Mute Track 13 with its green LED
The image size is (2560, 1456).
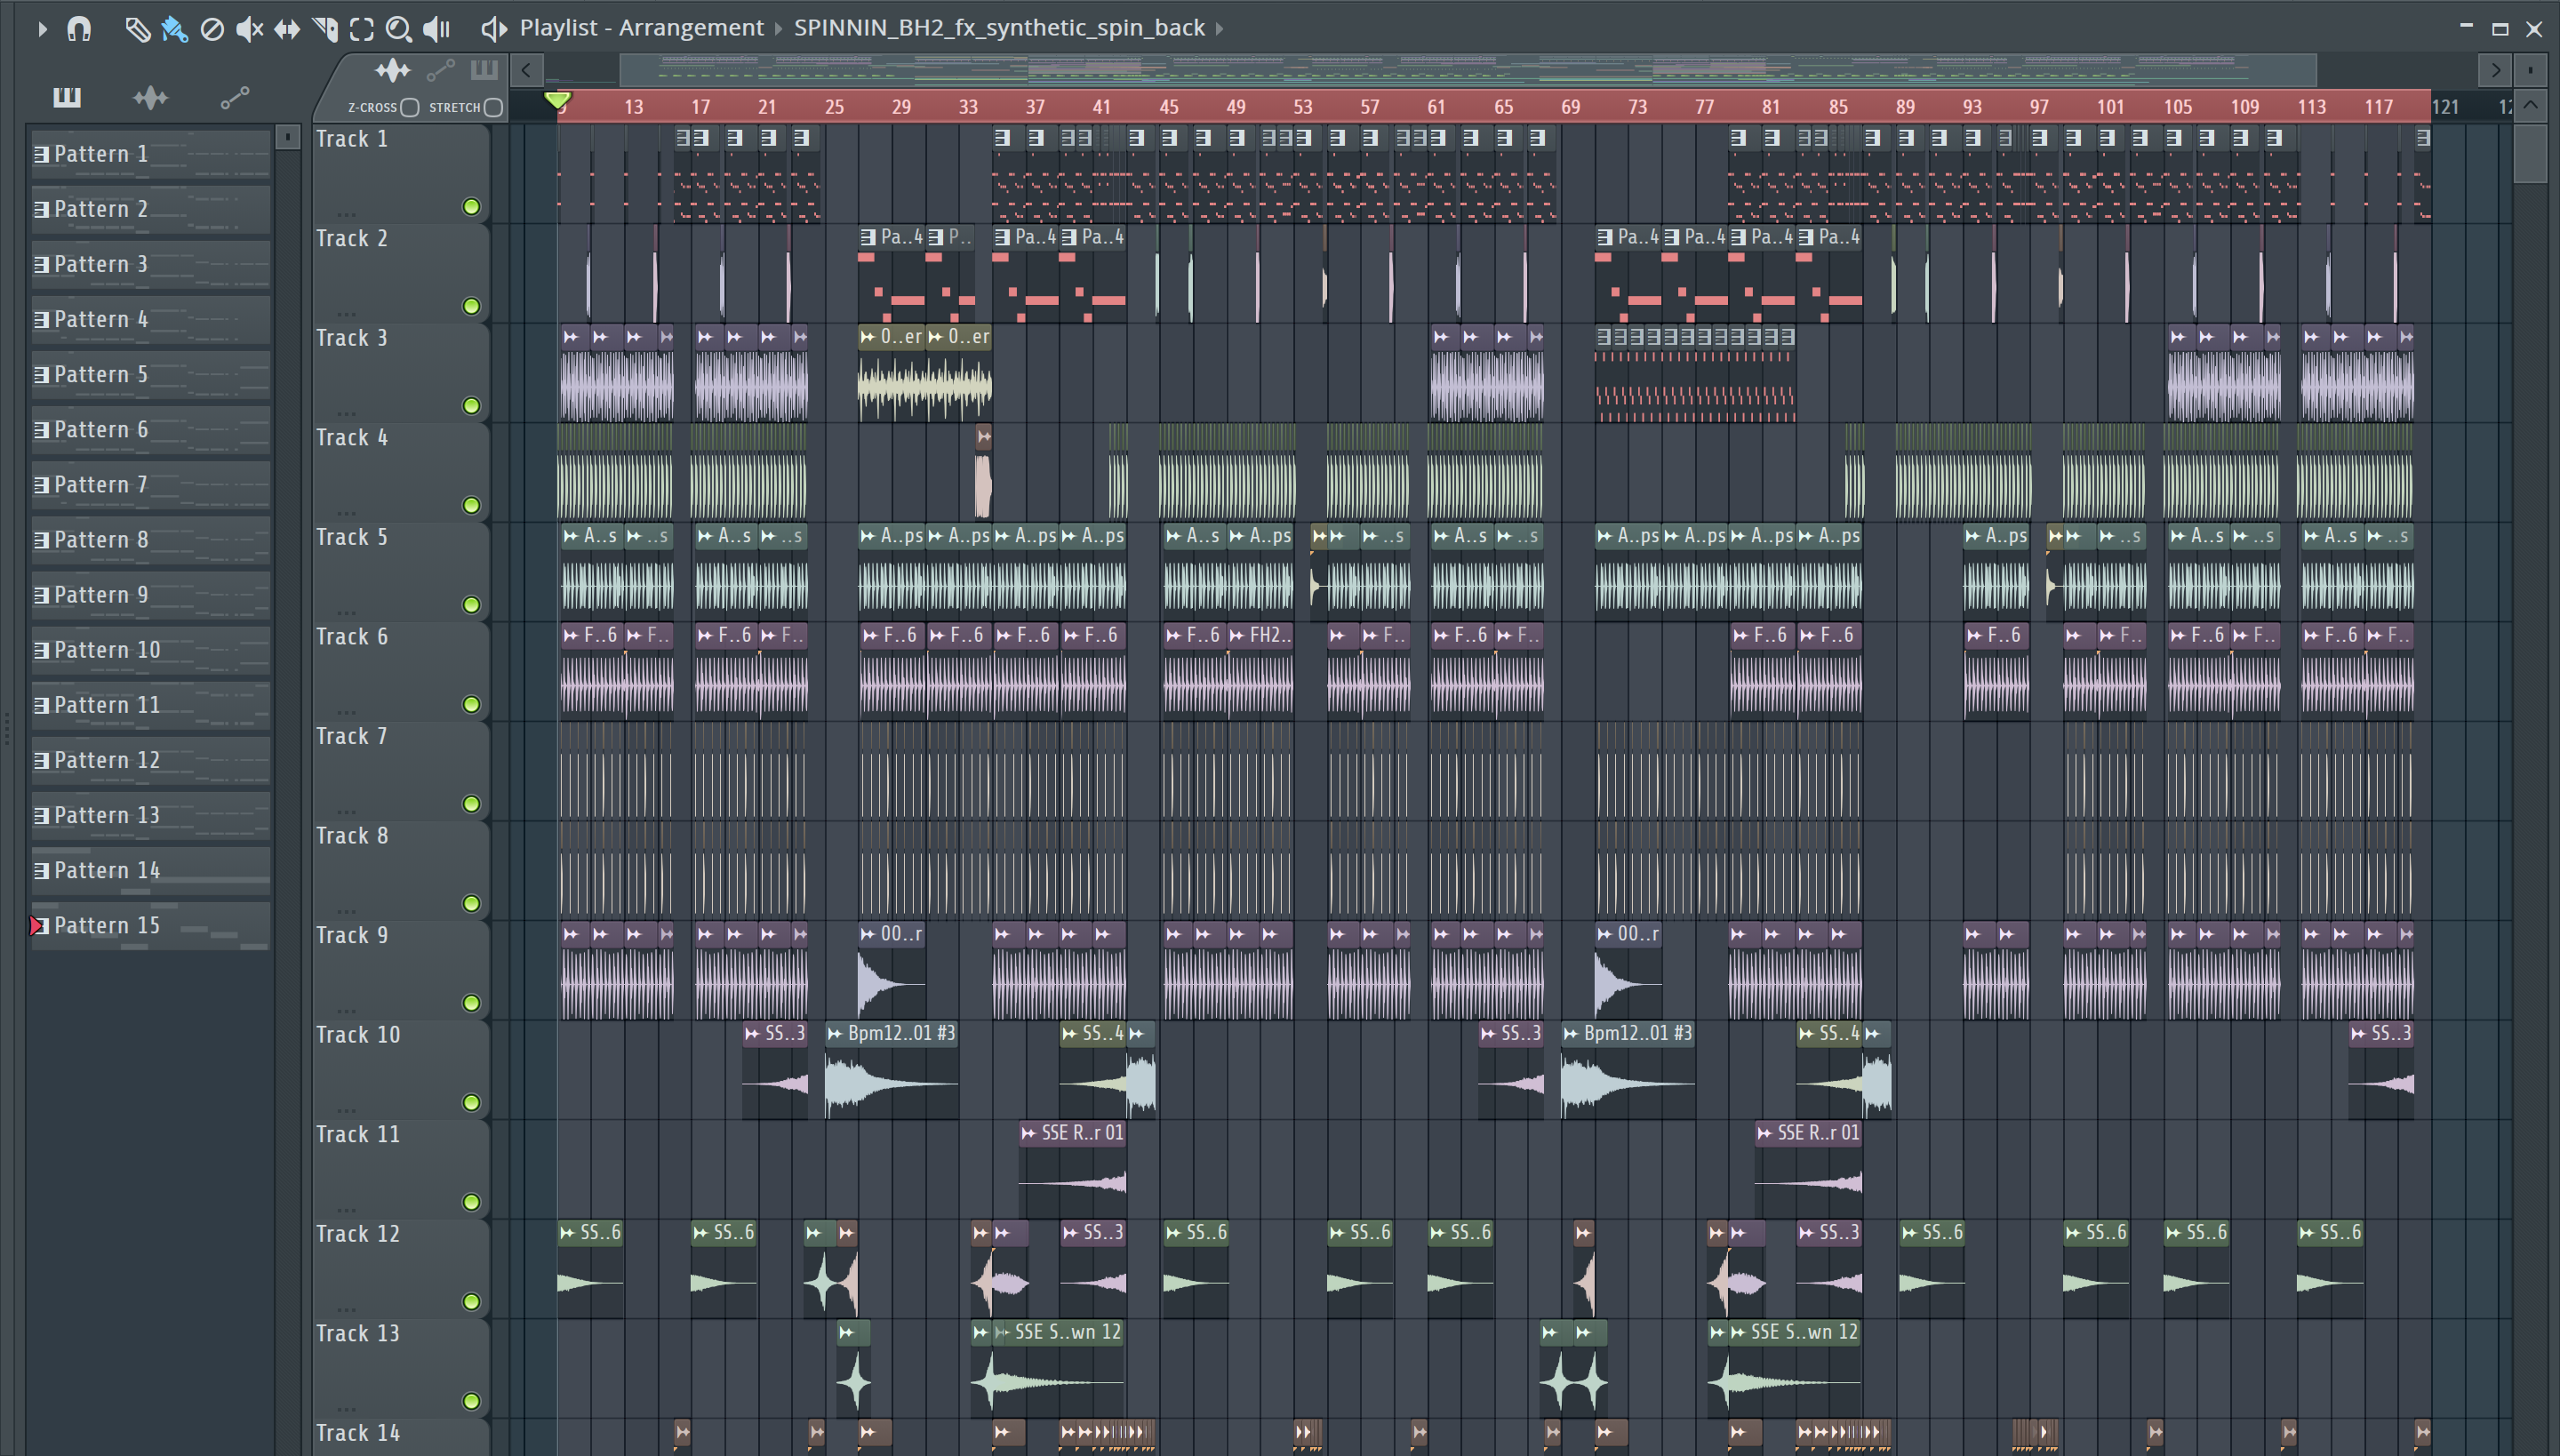(x=471, y=1401)
